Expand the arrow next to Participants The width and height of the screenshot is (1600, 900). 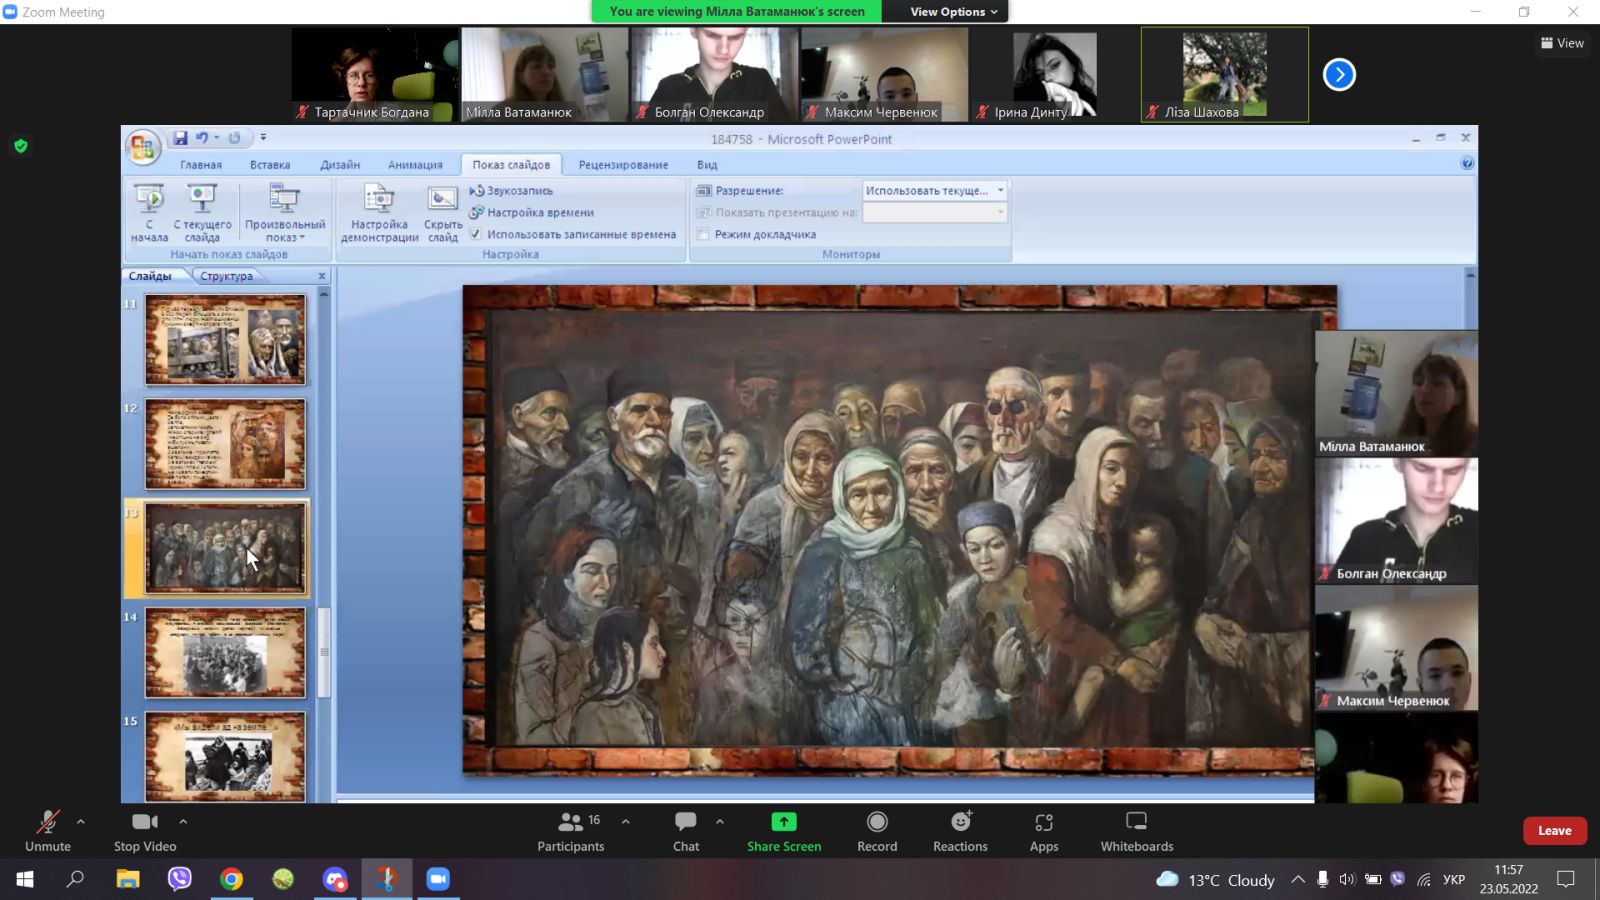click(x=626, y=821)
